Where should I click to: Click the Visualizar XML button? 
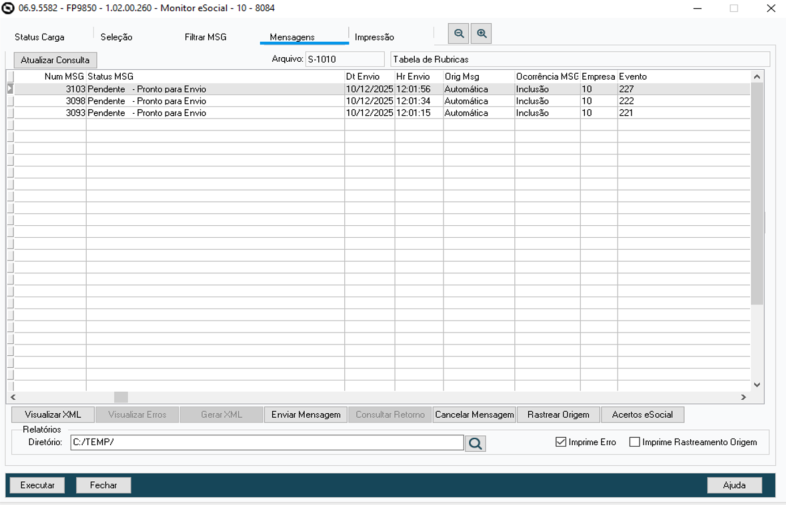[x=53, y=415]
